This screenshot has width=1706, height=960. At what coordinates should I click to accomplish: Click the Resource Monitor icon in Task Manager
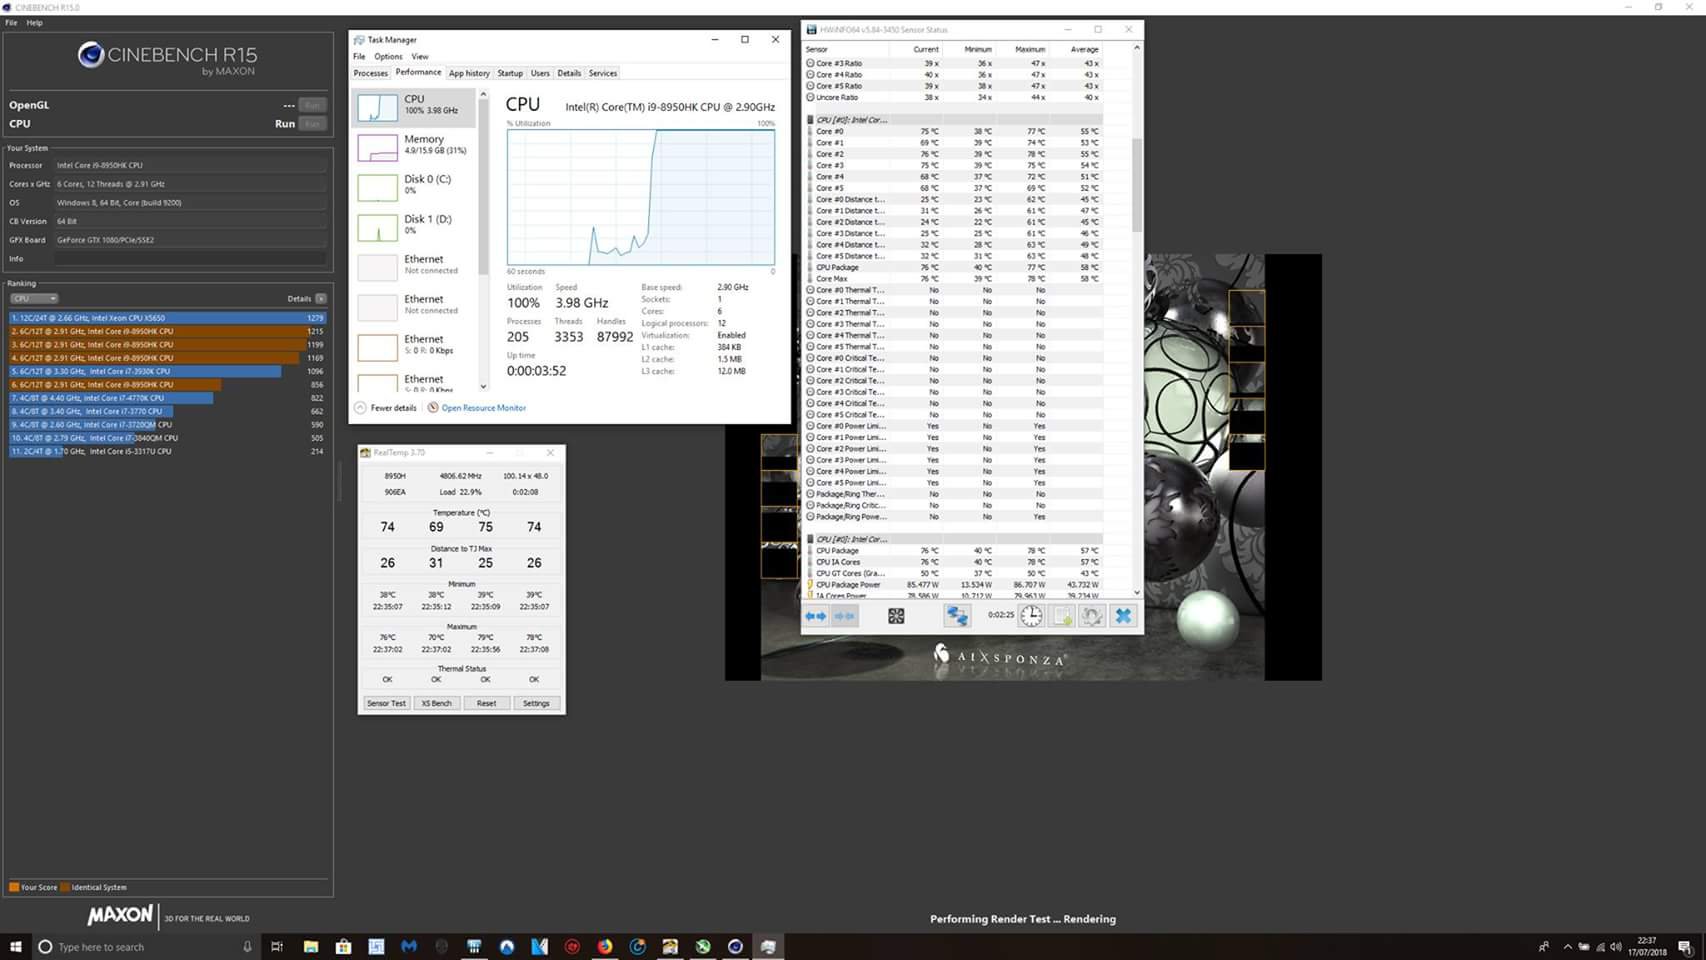433,408
